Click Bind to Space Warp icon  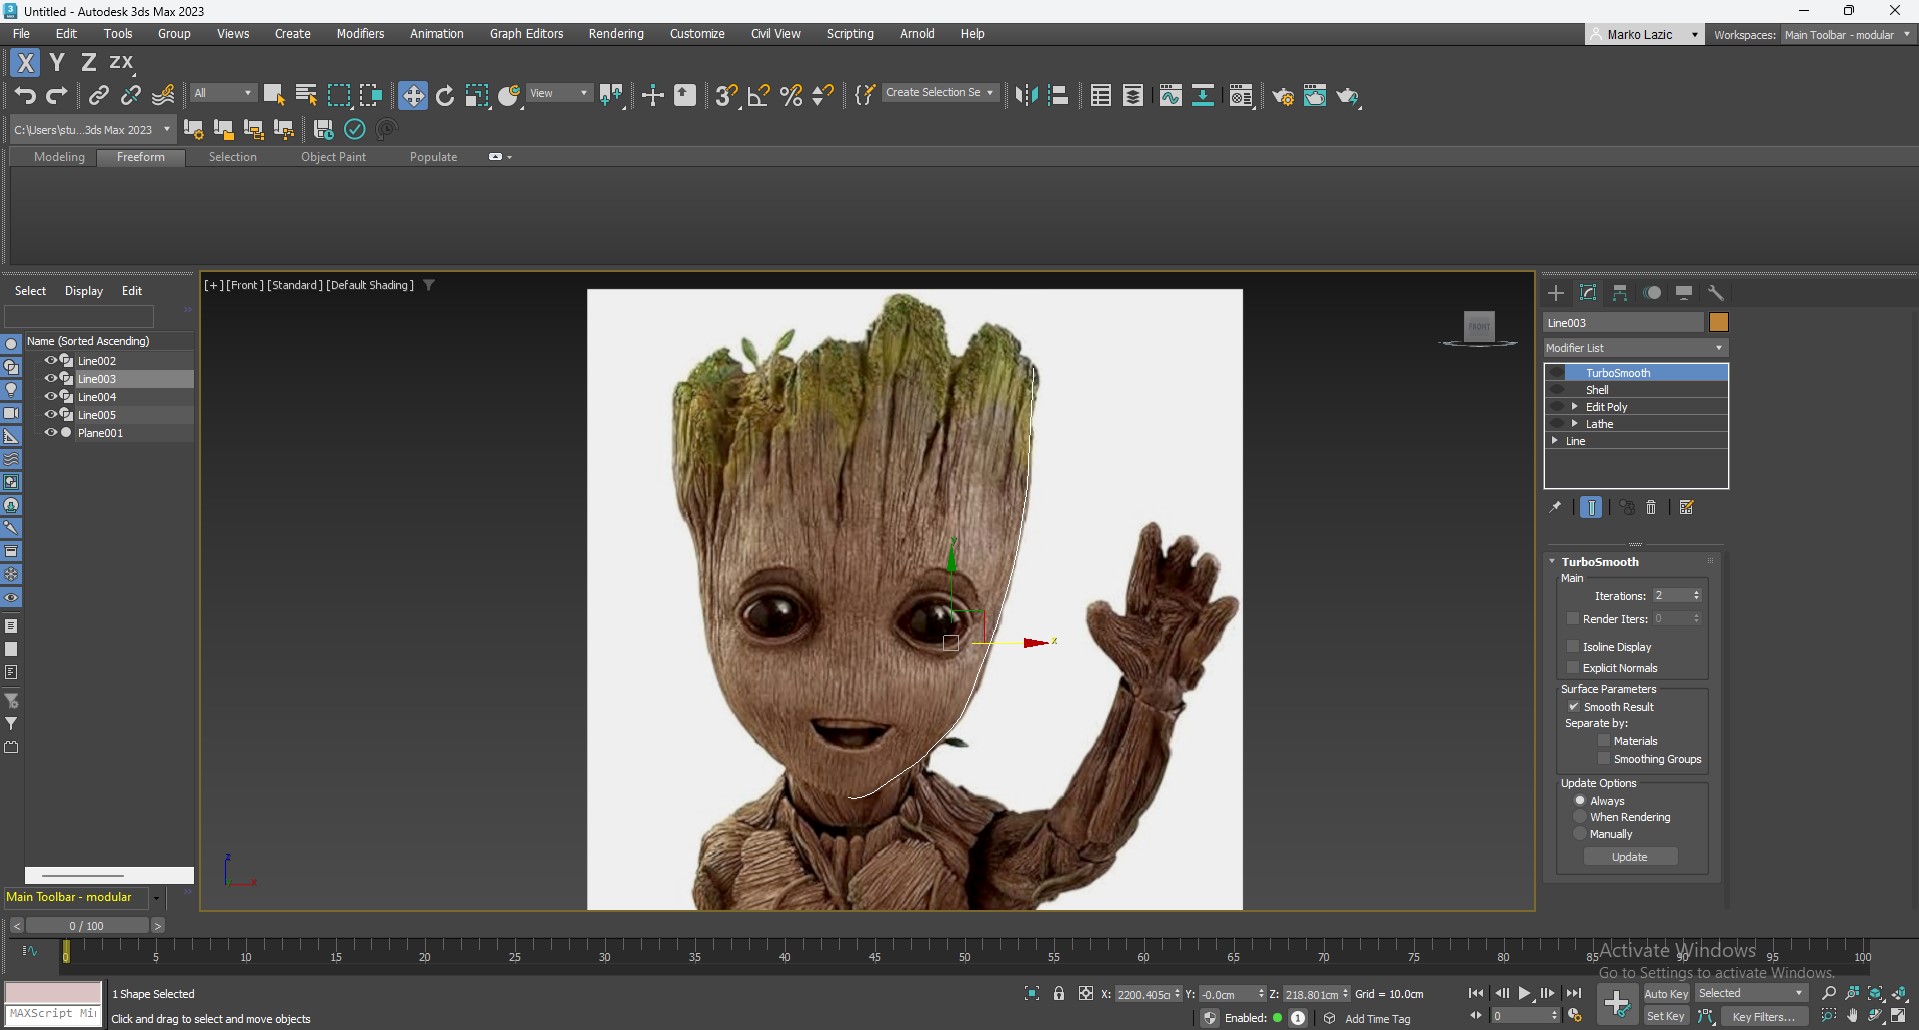pos(163,95)
